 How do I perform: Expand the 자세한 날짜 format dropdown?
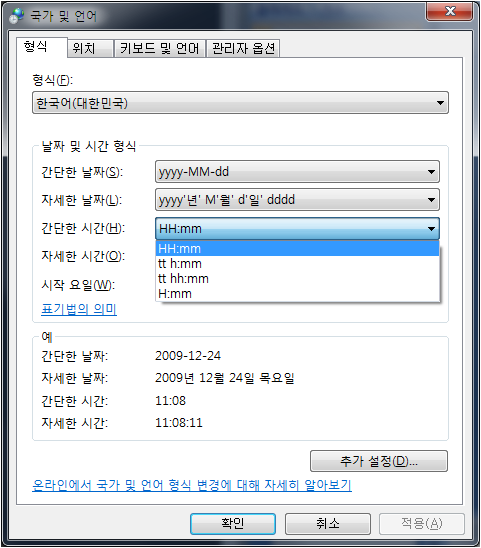(x=297, y=200)
